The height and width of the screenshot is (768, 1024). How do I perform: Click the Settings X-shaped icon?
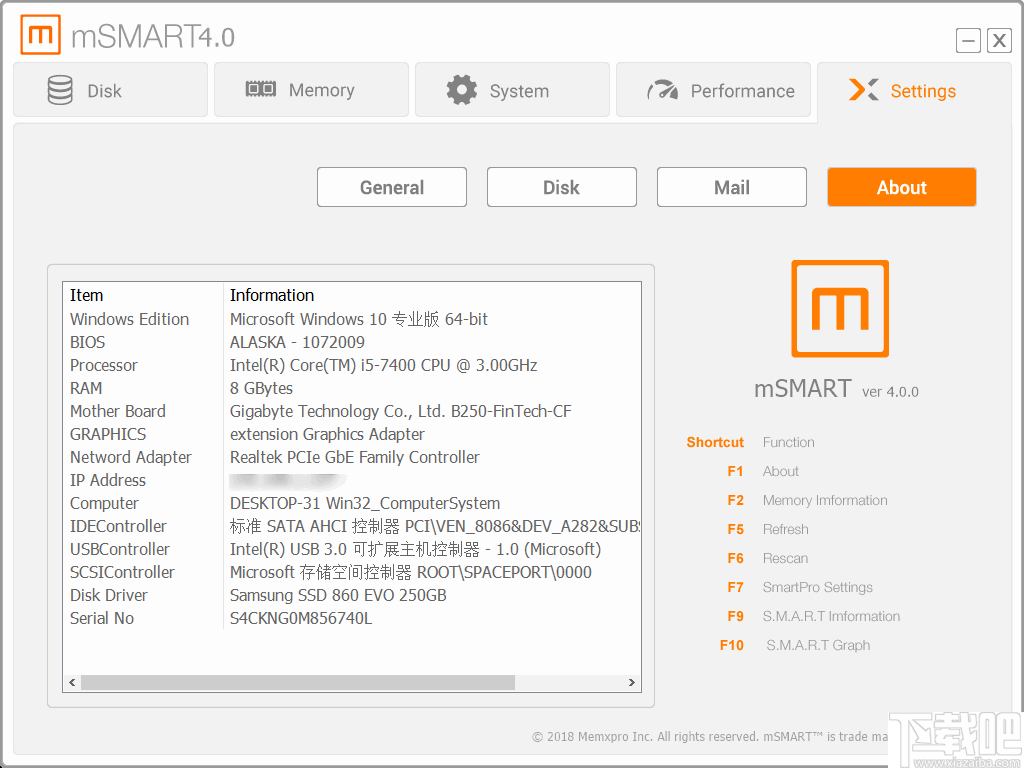pos(864,89)
